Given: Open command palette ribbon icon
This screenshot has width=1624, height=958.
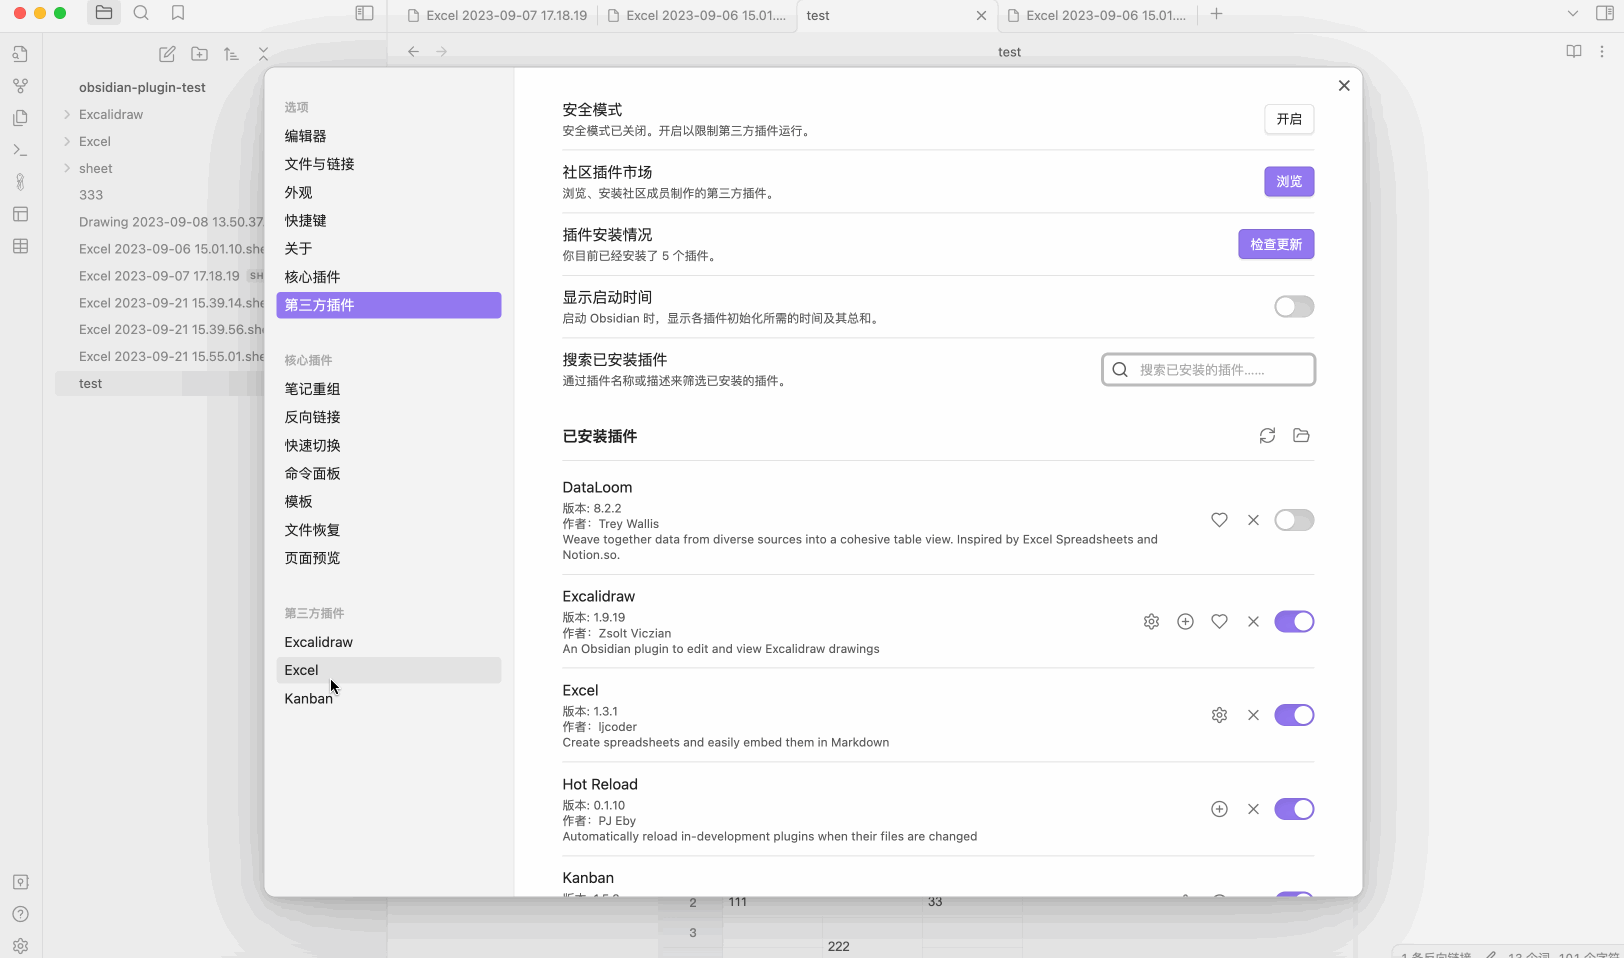Looking at the screenshot, I should (20, 150).
